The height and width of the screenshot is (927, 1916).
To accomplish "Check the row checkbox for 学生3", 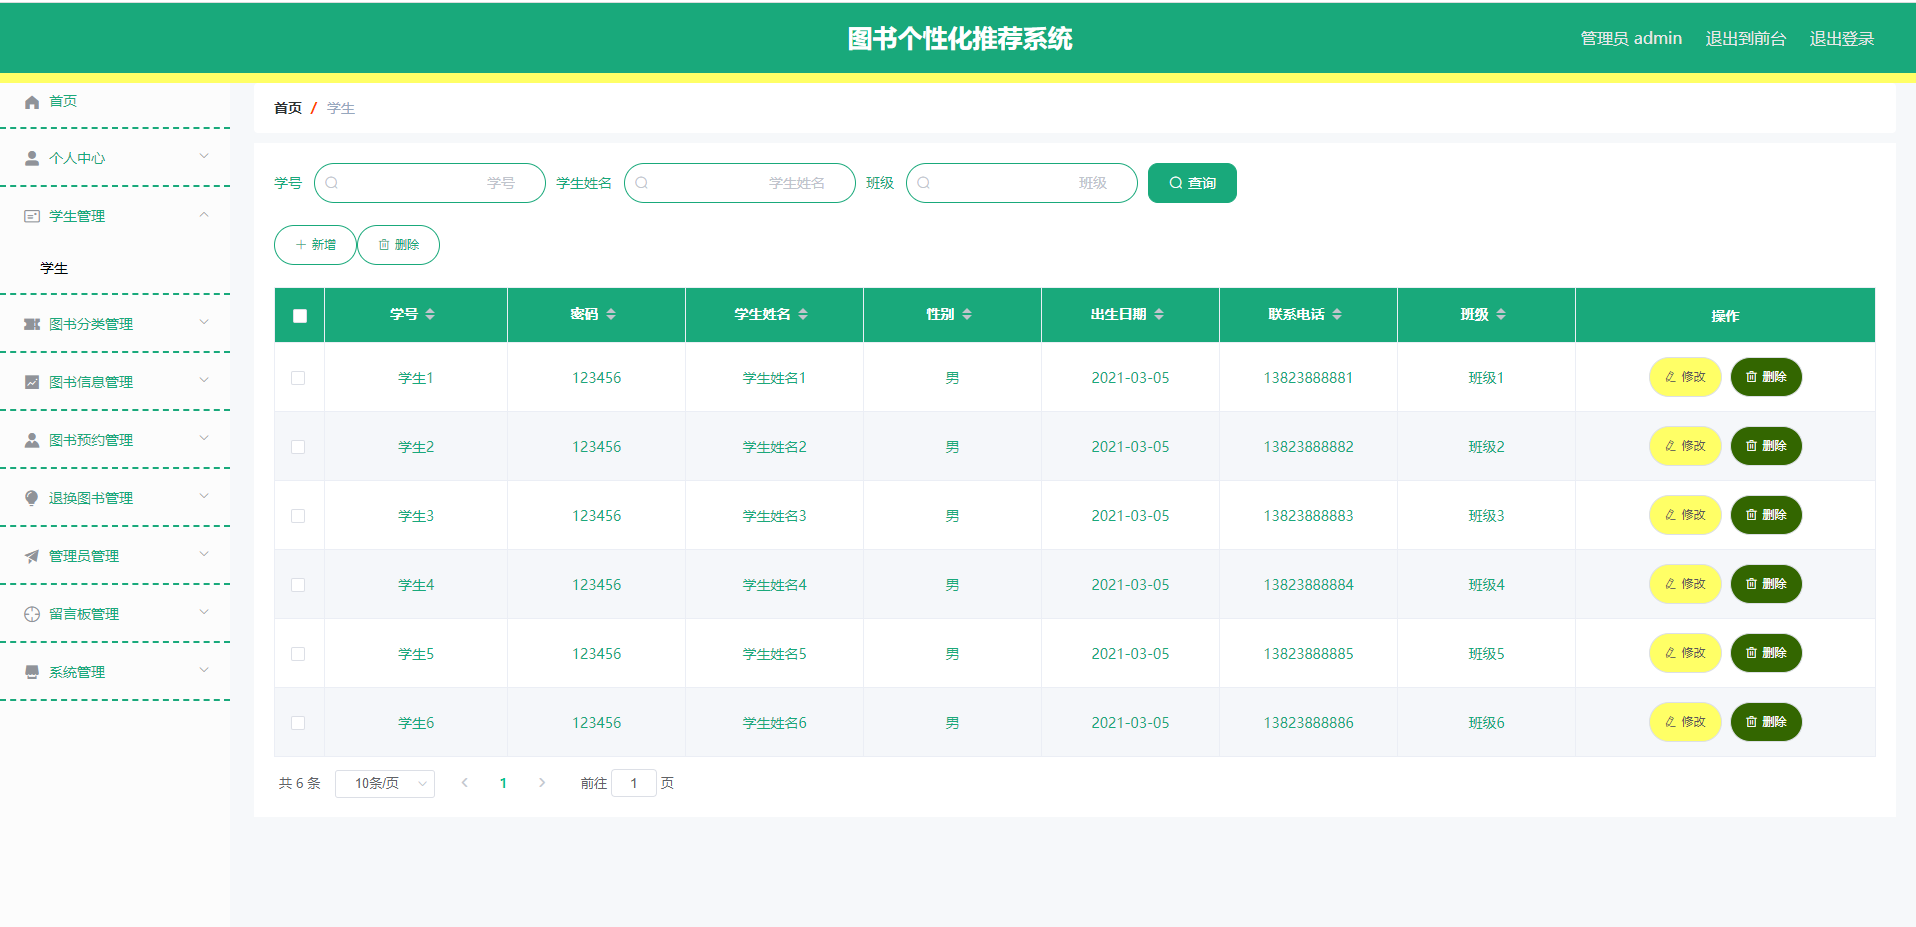I will [x=298, y=516].
